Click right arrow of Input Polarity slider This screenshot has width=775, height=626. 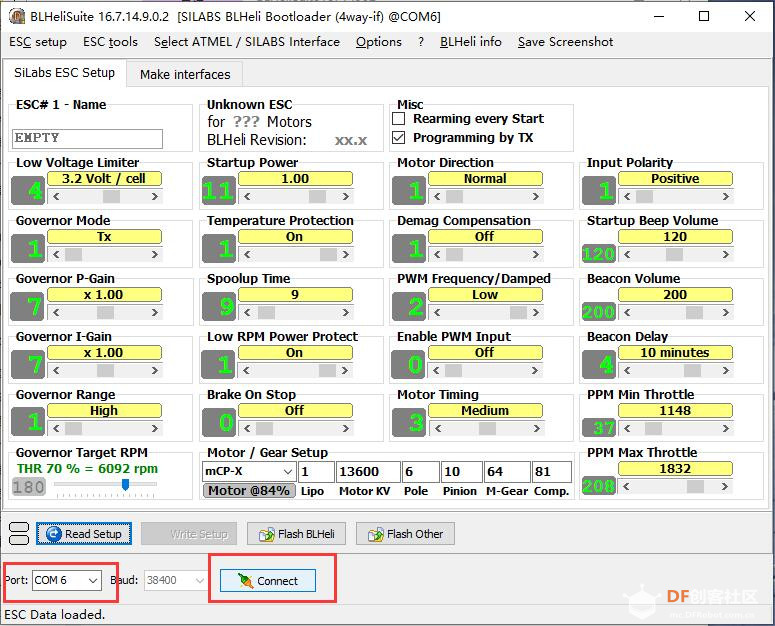click(725, 196)
